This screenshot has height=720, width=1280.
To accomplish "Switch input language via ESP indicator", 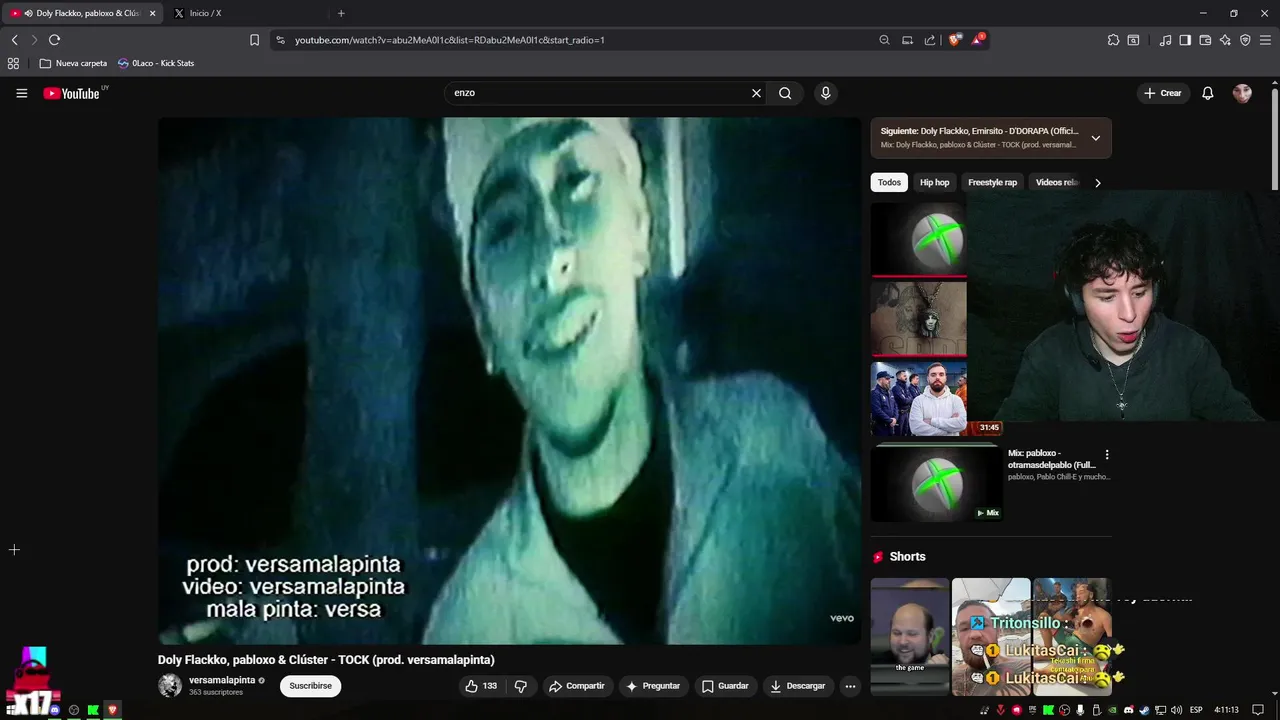I will pos(1196,710).
